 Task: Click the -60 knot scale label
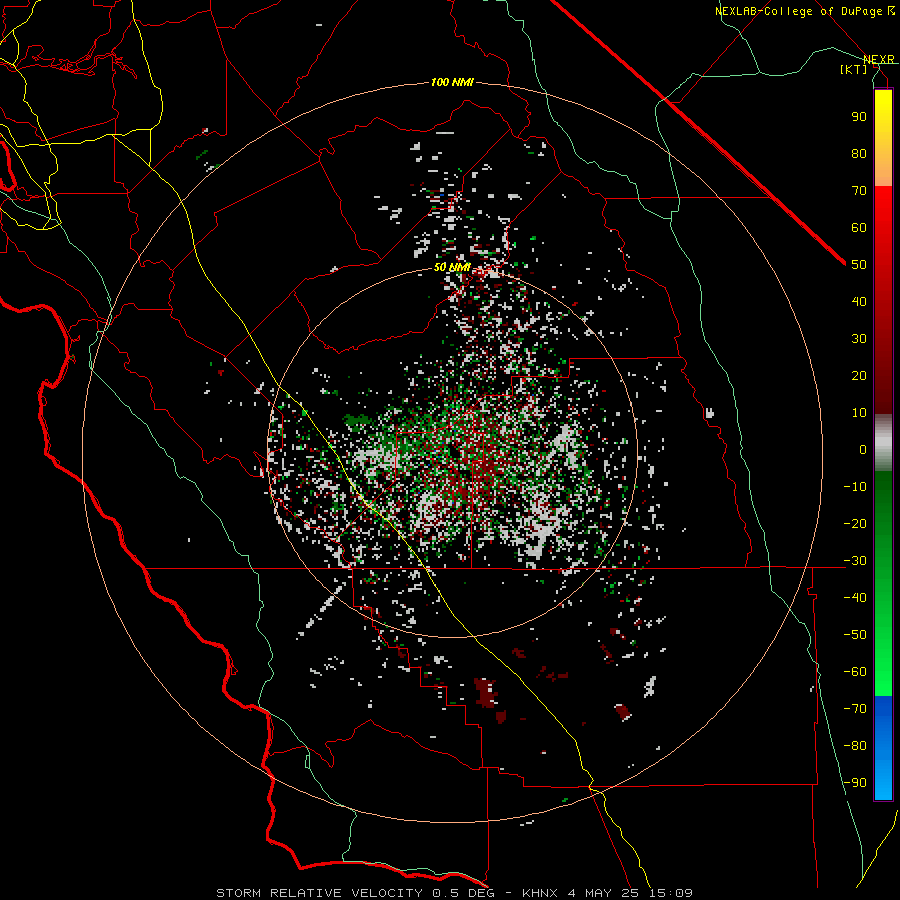click(x=855, y=672)
